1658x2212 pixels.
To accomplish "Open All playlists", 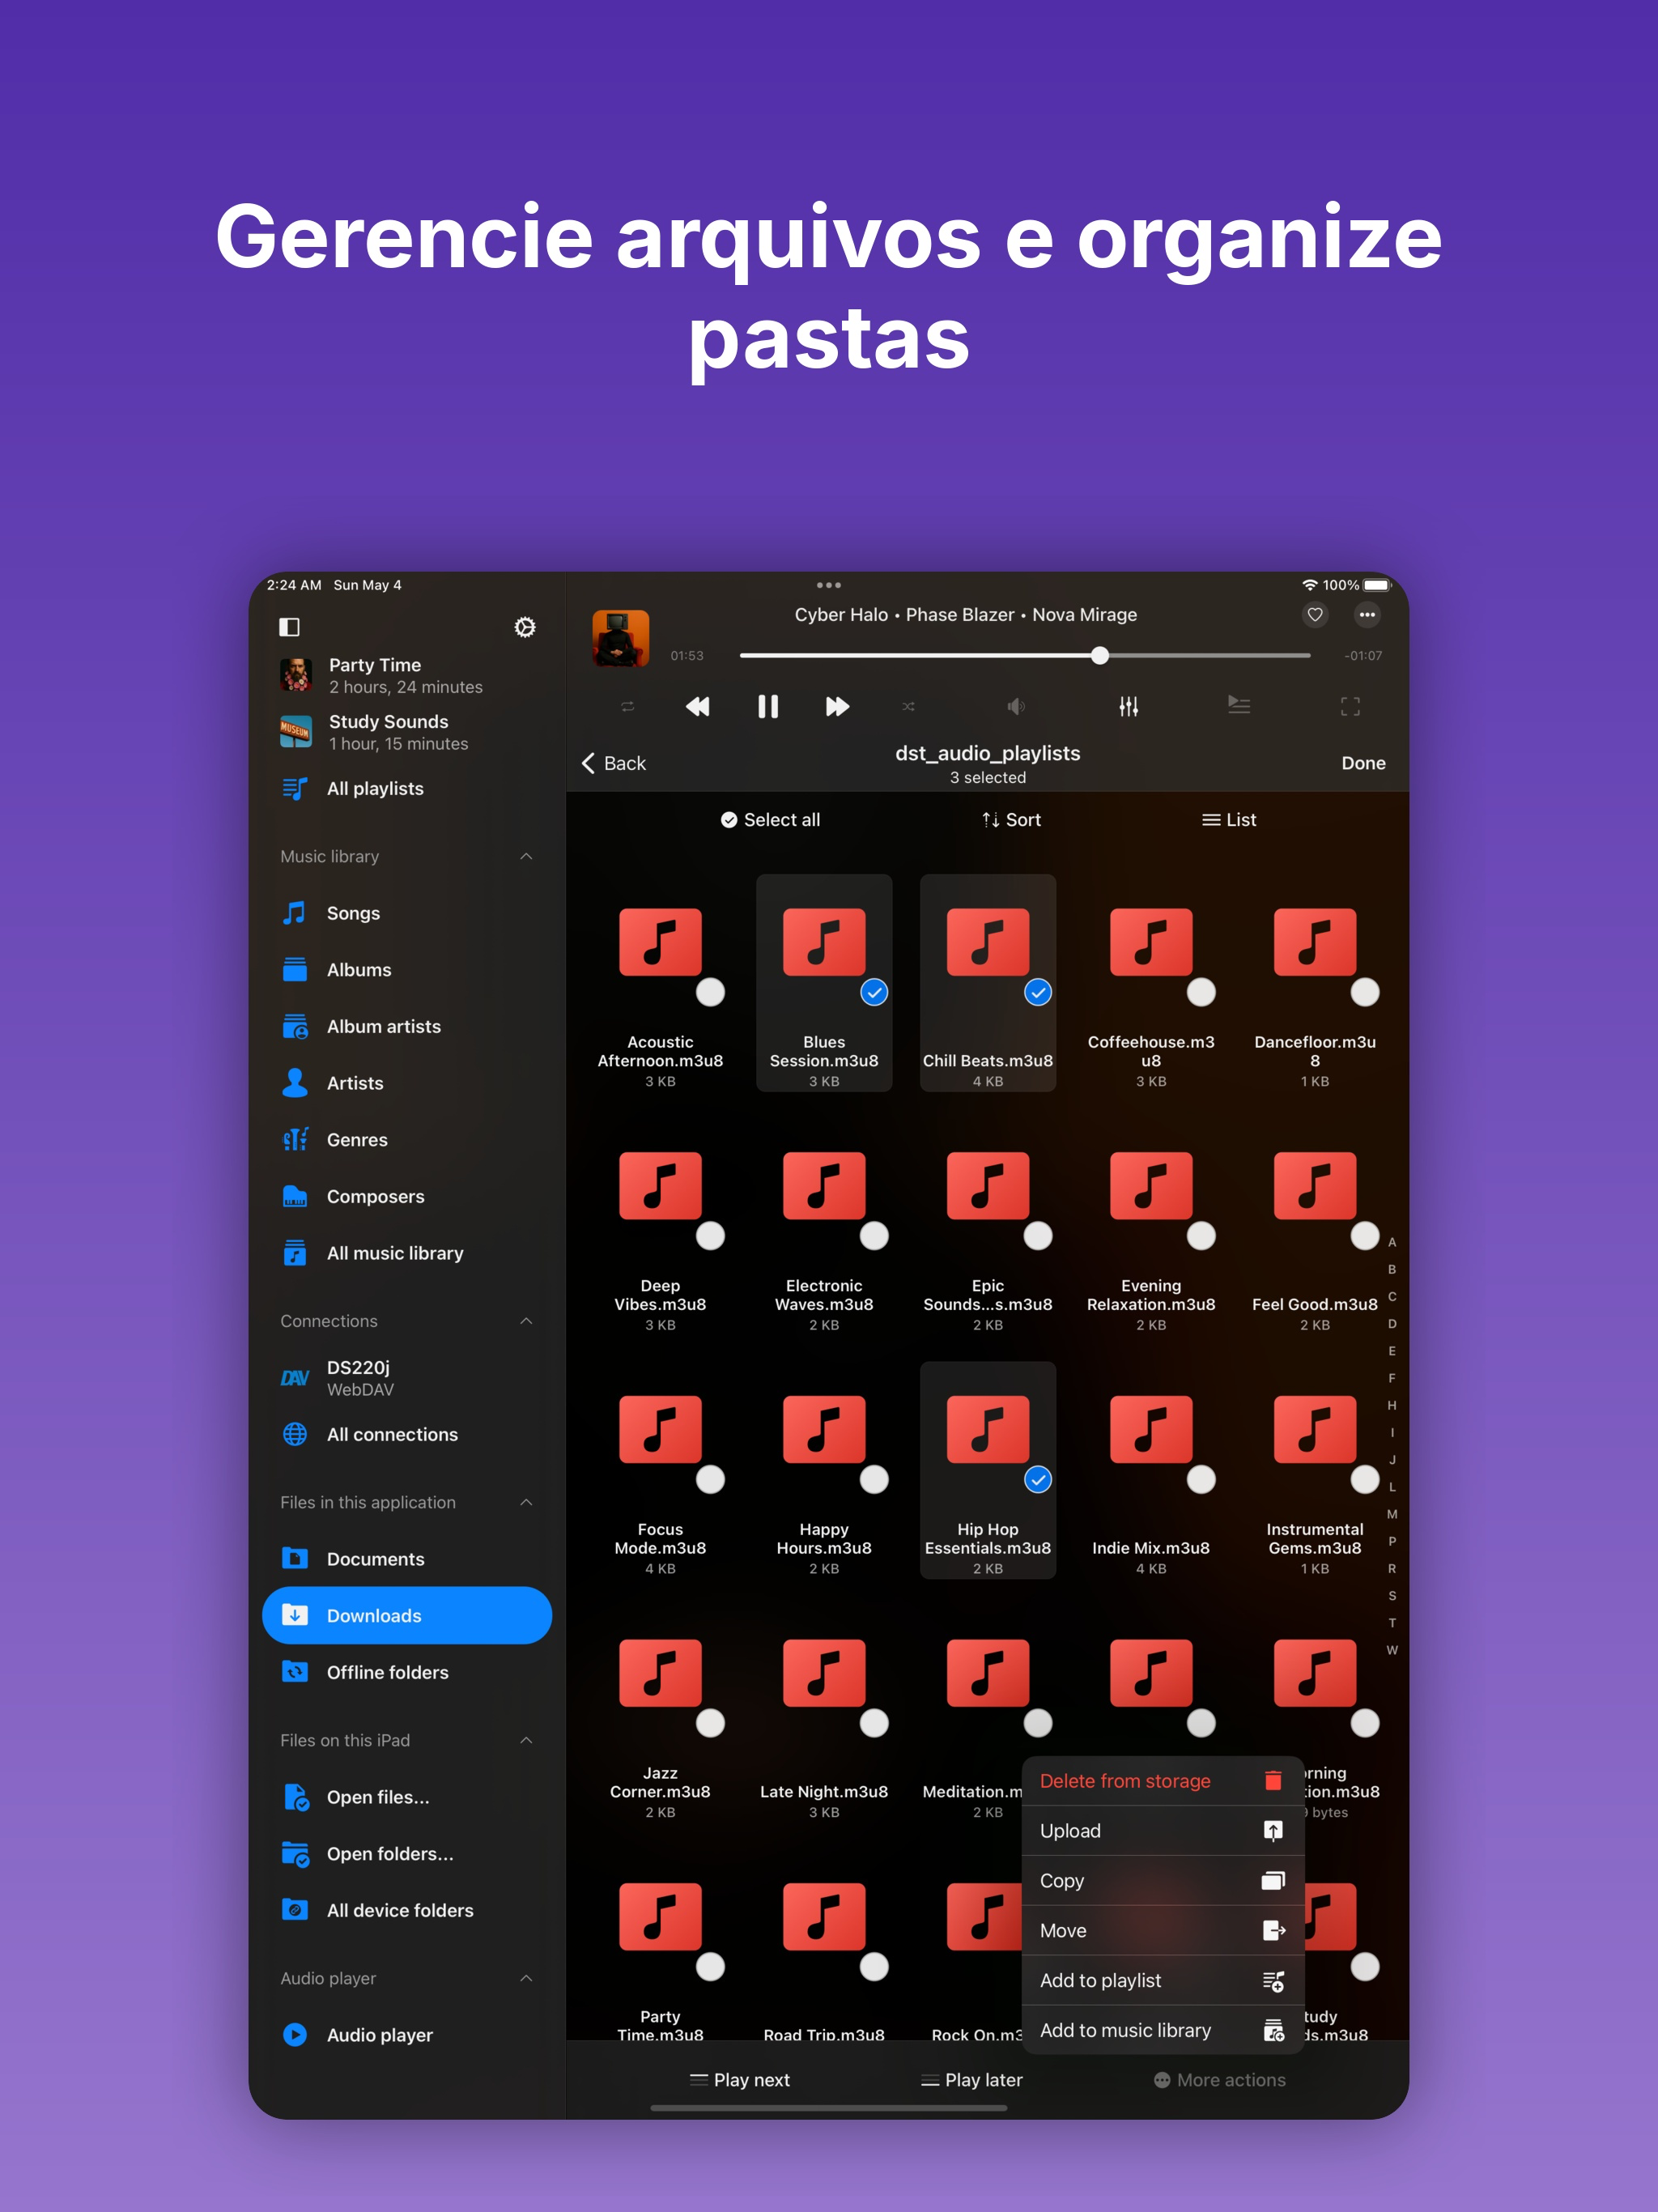I will (x=407, y=788).
